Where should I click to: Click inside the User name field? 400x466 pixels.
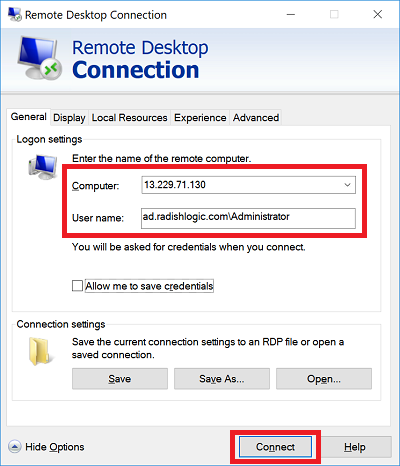click(248, 218)
